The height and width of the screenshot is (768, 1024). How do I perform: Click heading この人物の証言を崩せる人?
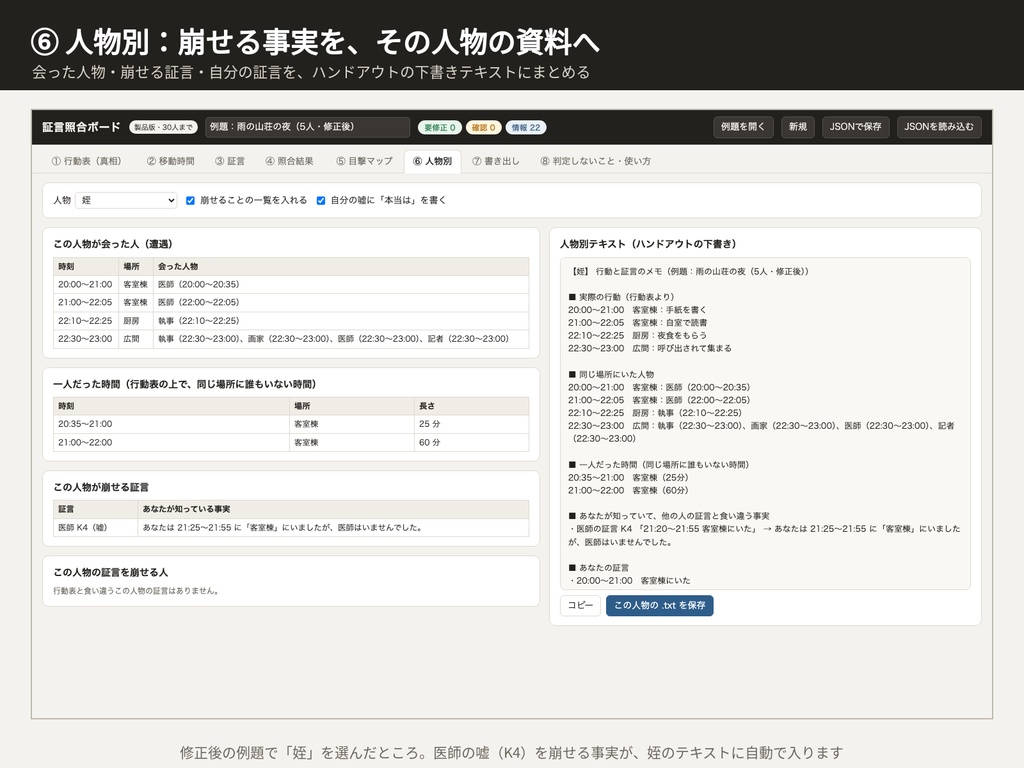point(110,572)
